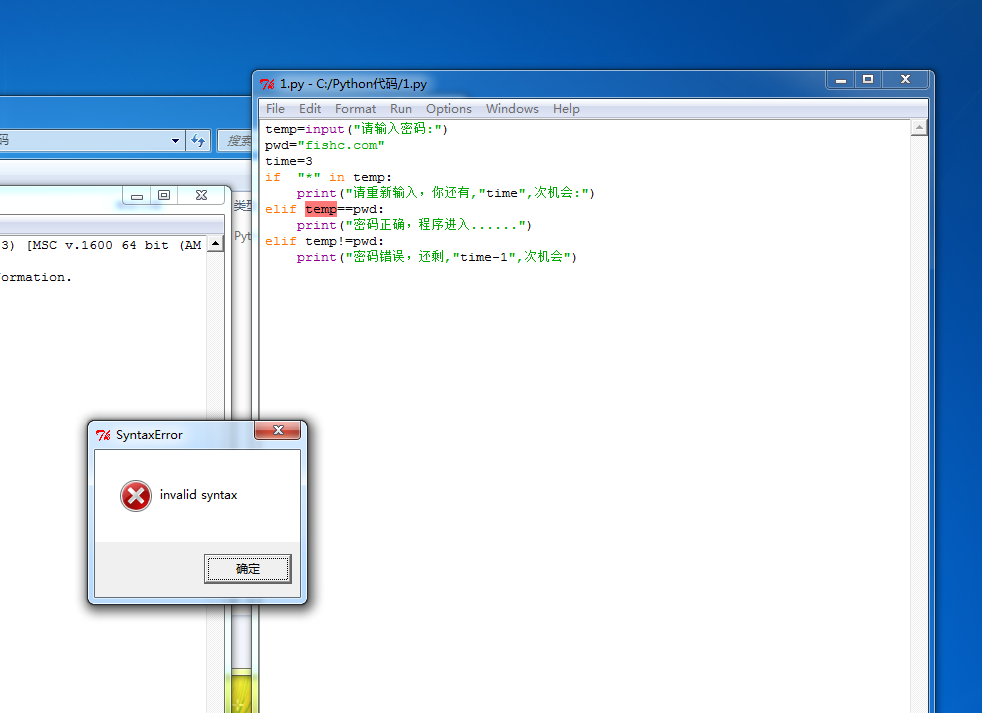Open the Help menu
Image resolution: width=982 pixels, height=713 pixels.
(x=566, y=109)
